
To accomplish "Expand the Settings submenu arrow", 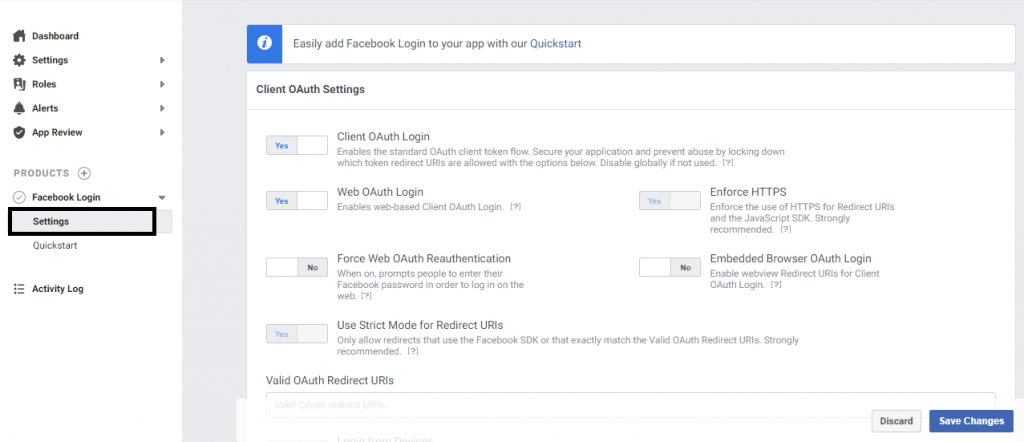I will click(x=162, y=60).
